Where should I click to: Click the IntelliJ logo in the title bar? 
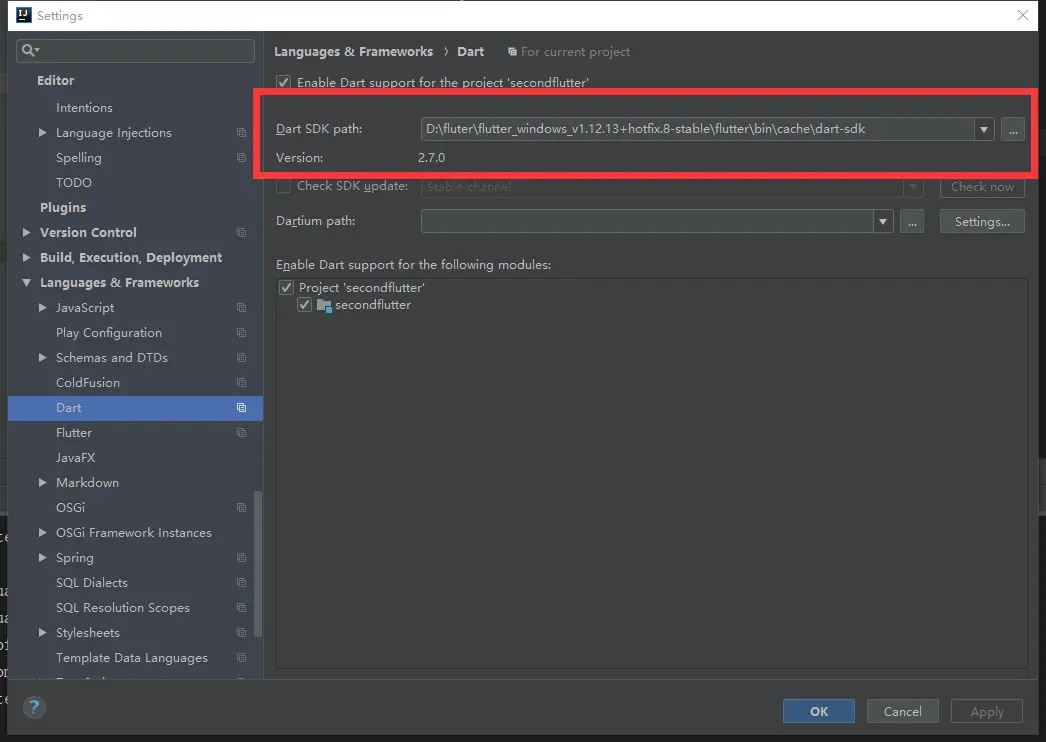[x=23, y=15]
